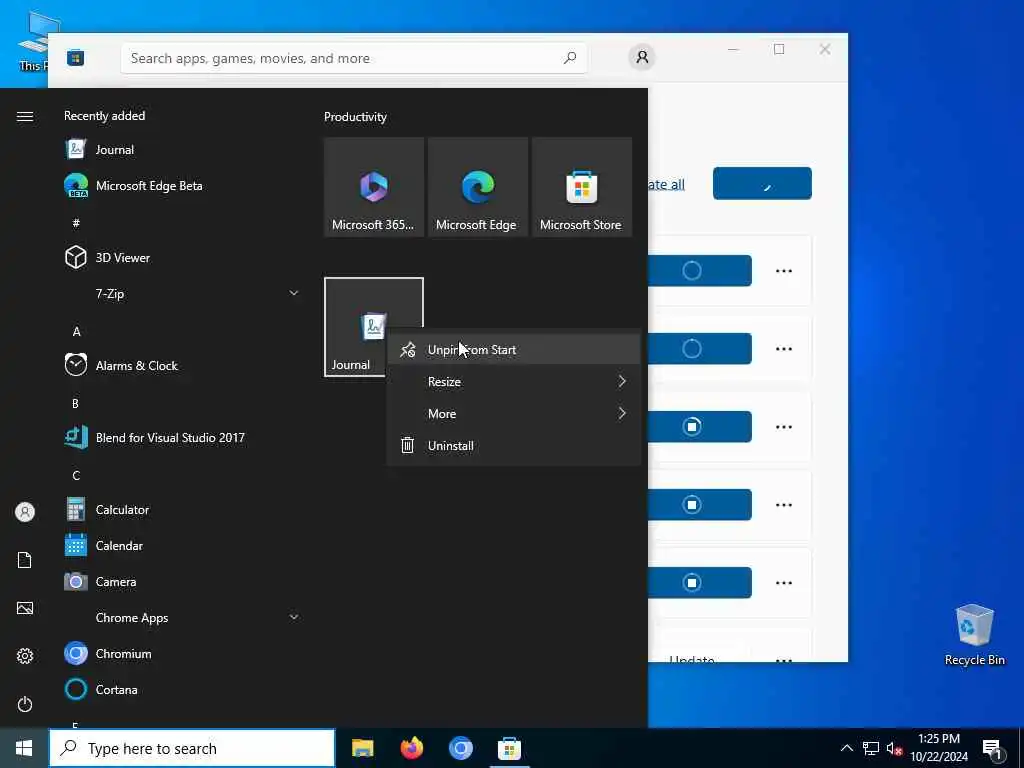Open the user account icon in Start sidebar
Viewport: 1024px width, 768px height.
25,512
